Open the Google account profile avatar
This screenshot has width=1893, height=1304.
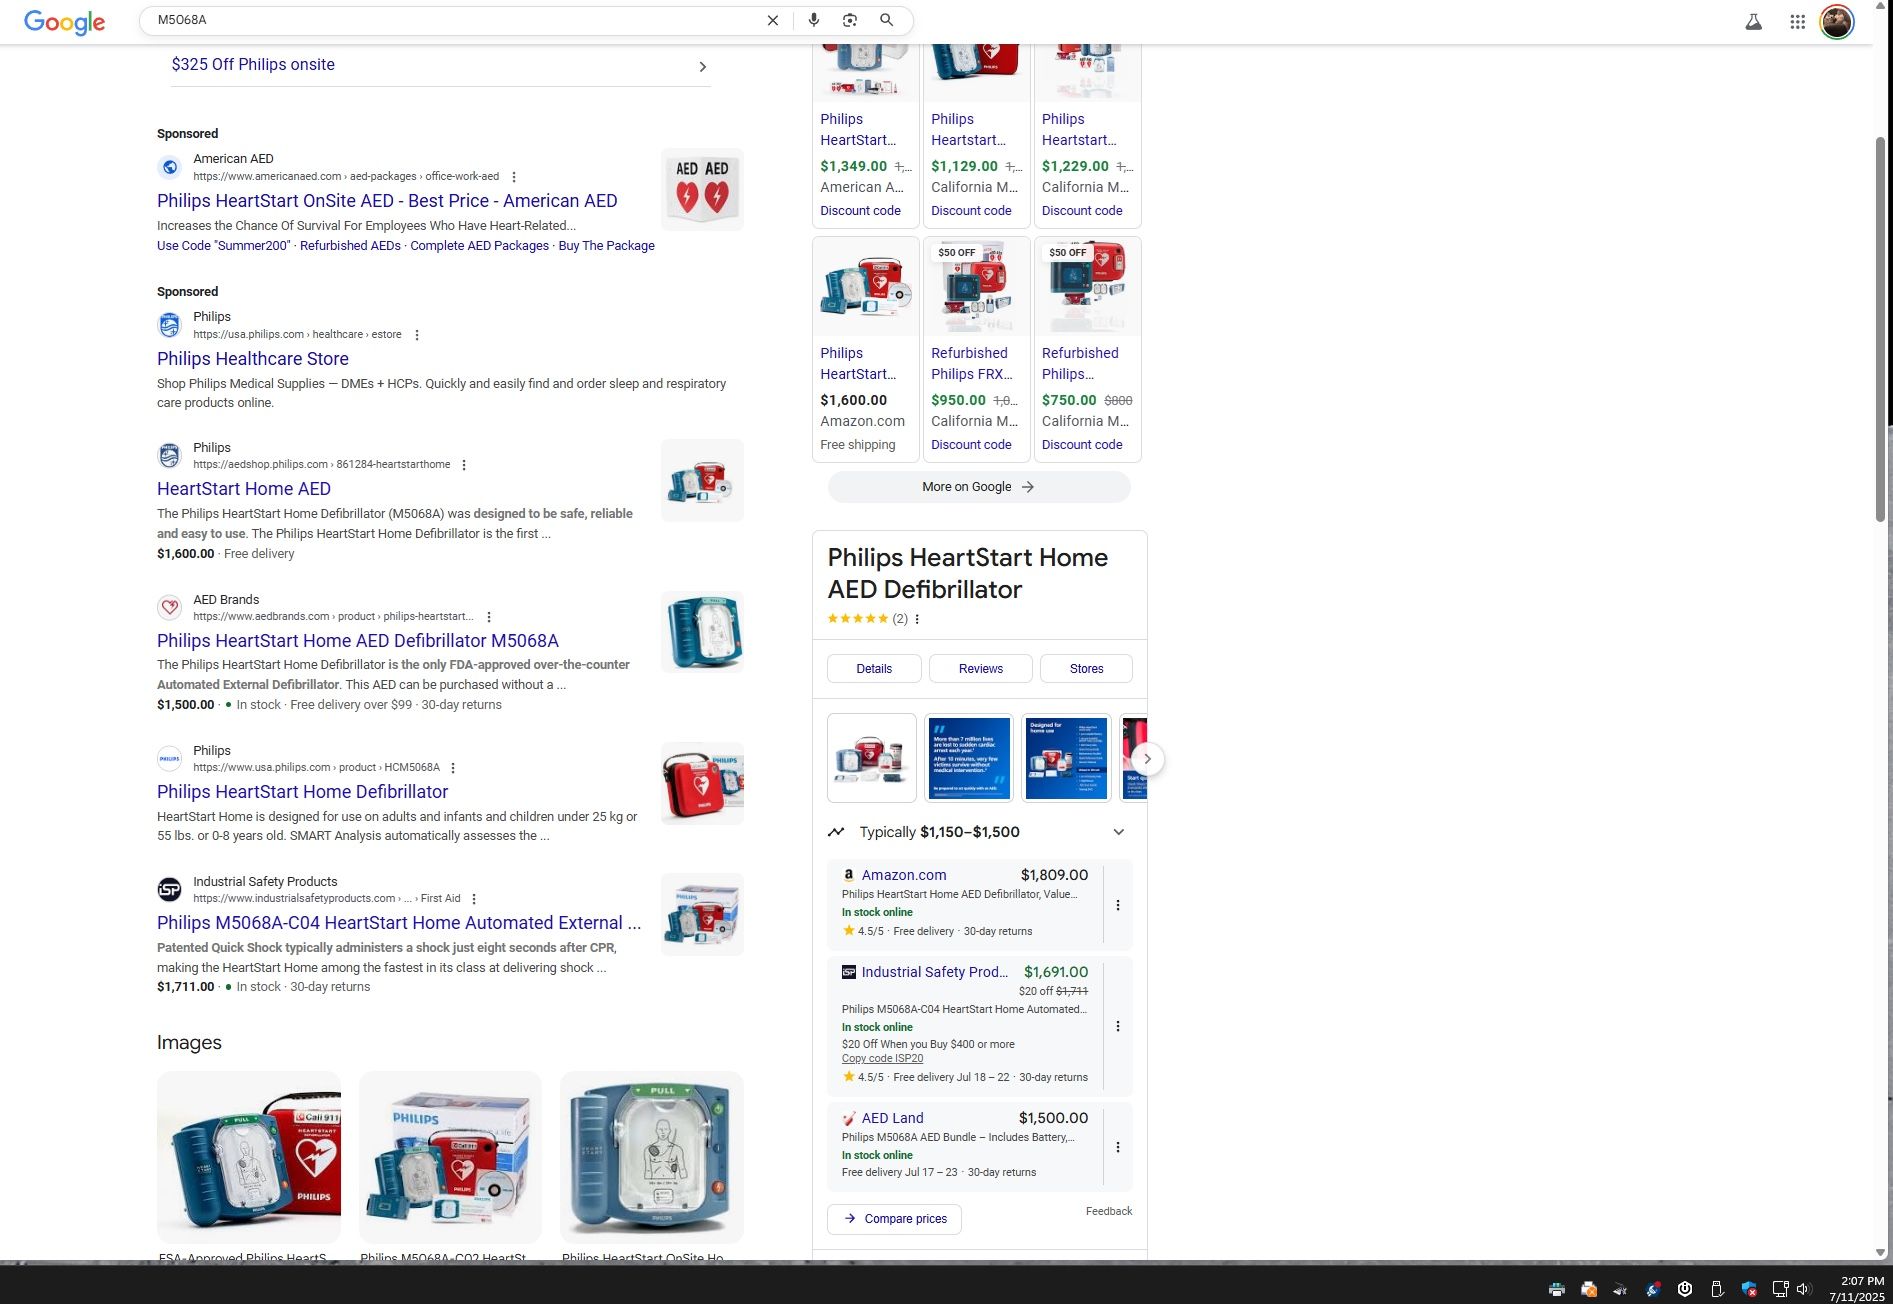click(1837, 21)
